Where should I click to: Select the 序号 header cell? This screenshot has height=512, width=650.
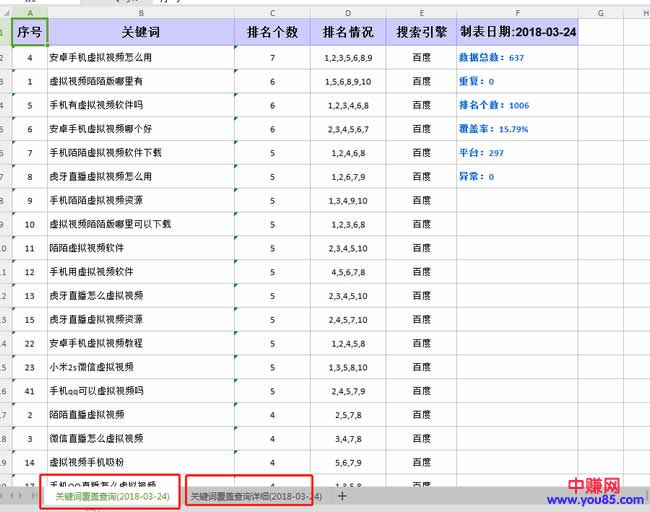click(29, 32)
